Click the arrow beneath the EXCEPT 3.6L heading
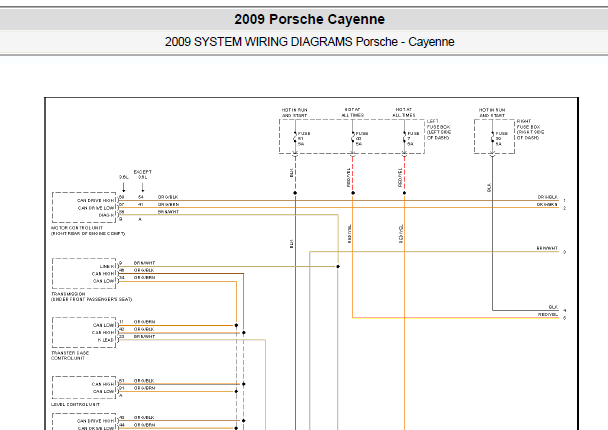 click(x=143, y=187)
